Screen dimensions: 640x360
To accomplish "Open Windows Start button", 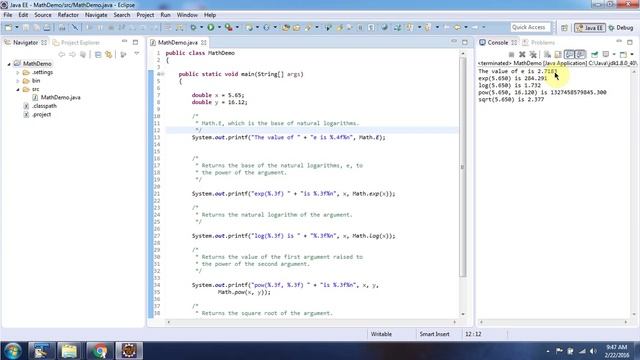I will point(13,351).
